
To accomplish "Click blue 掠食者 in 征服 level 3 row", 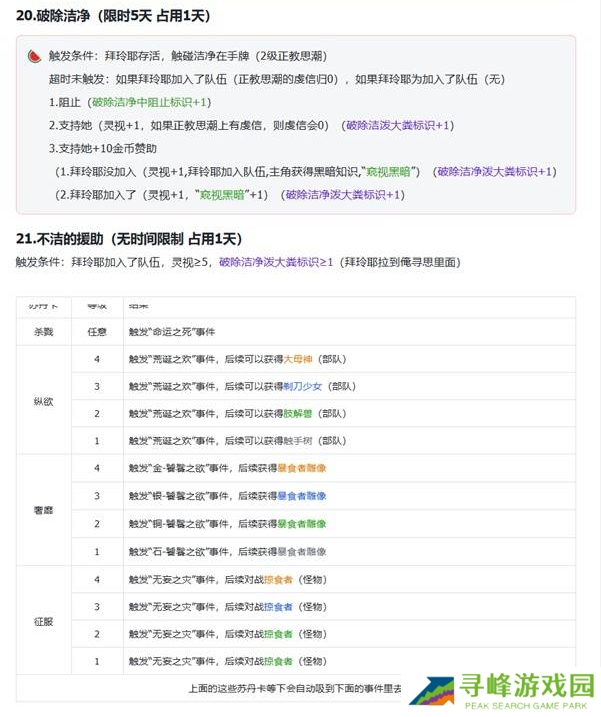I will point(278,607).
